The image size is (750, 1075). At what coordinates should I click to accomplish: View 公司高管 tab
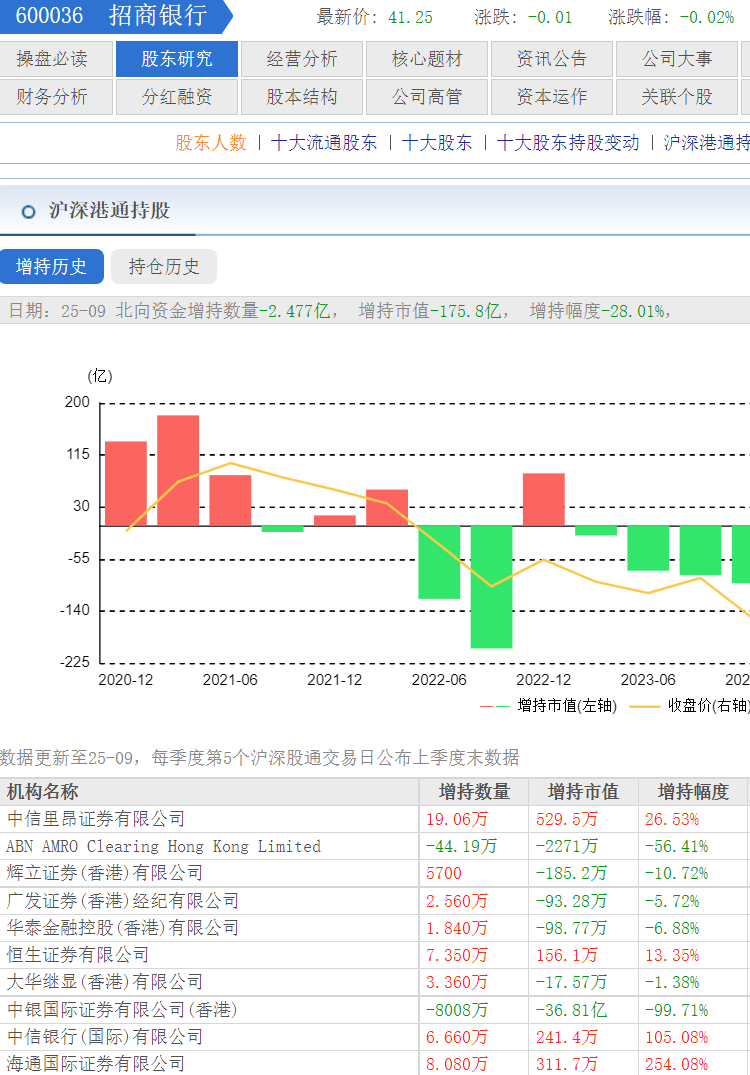(x=427, y=97)
